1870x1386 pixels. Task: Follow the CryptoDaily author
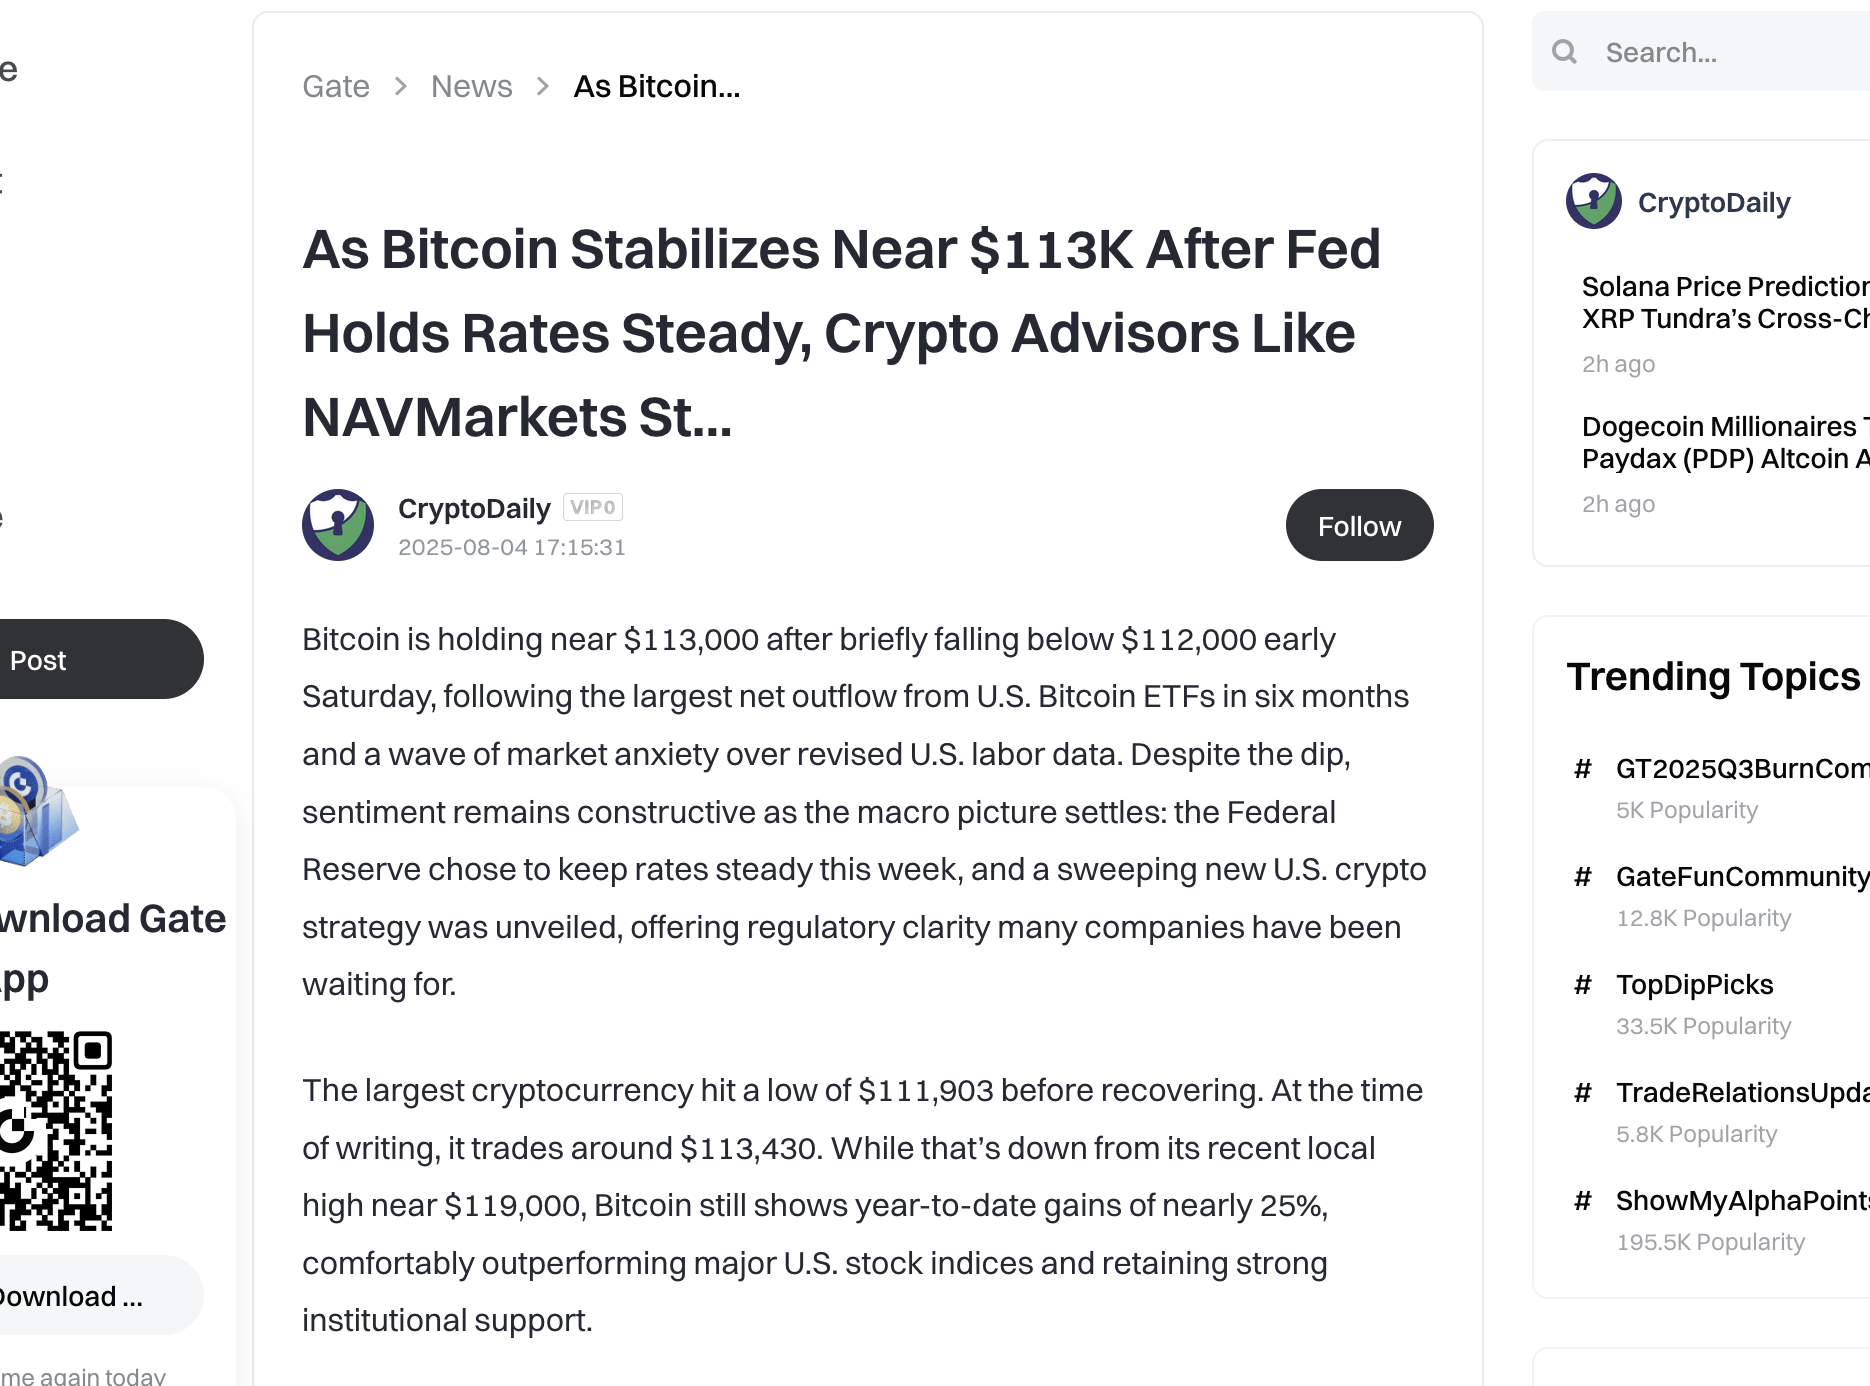1359,526
